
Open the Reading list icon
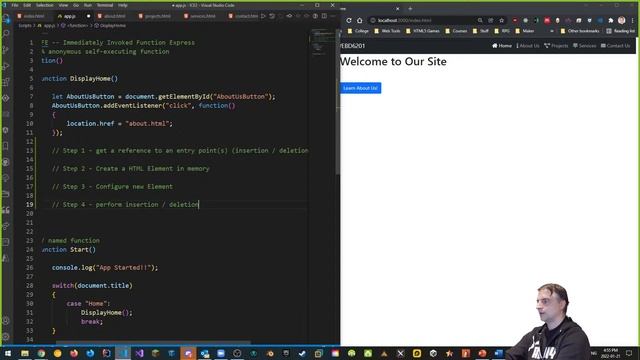click(x=620, y=31)
